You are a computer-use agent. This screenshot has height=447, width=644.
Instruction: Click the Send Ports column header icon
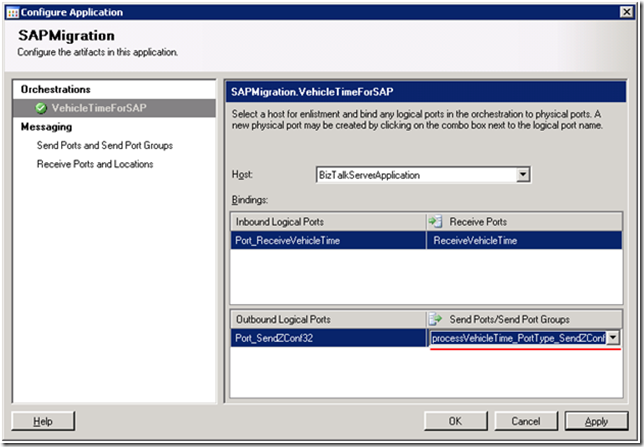coord(435,318)
